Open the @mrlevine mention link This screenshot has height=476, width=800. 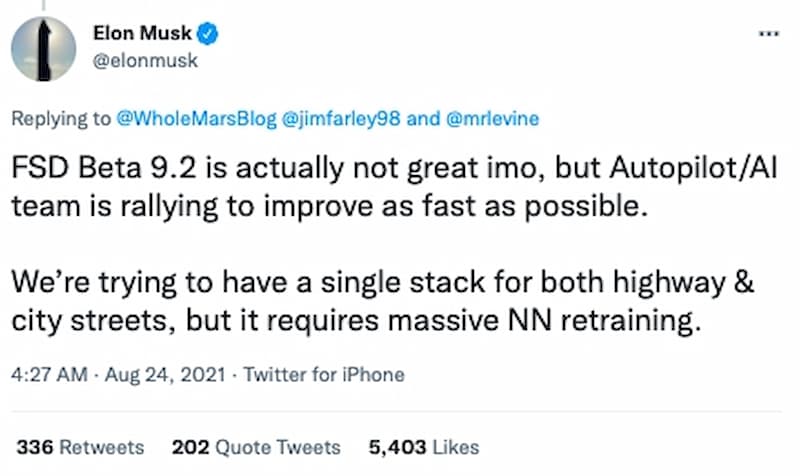492,118
